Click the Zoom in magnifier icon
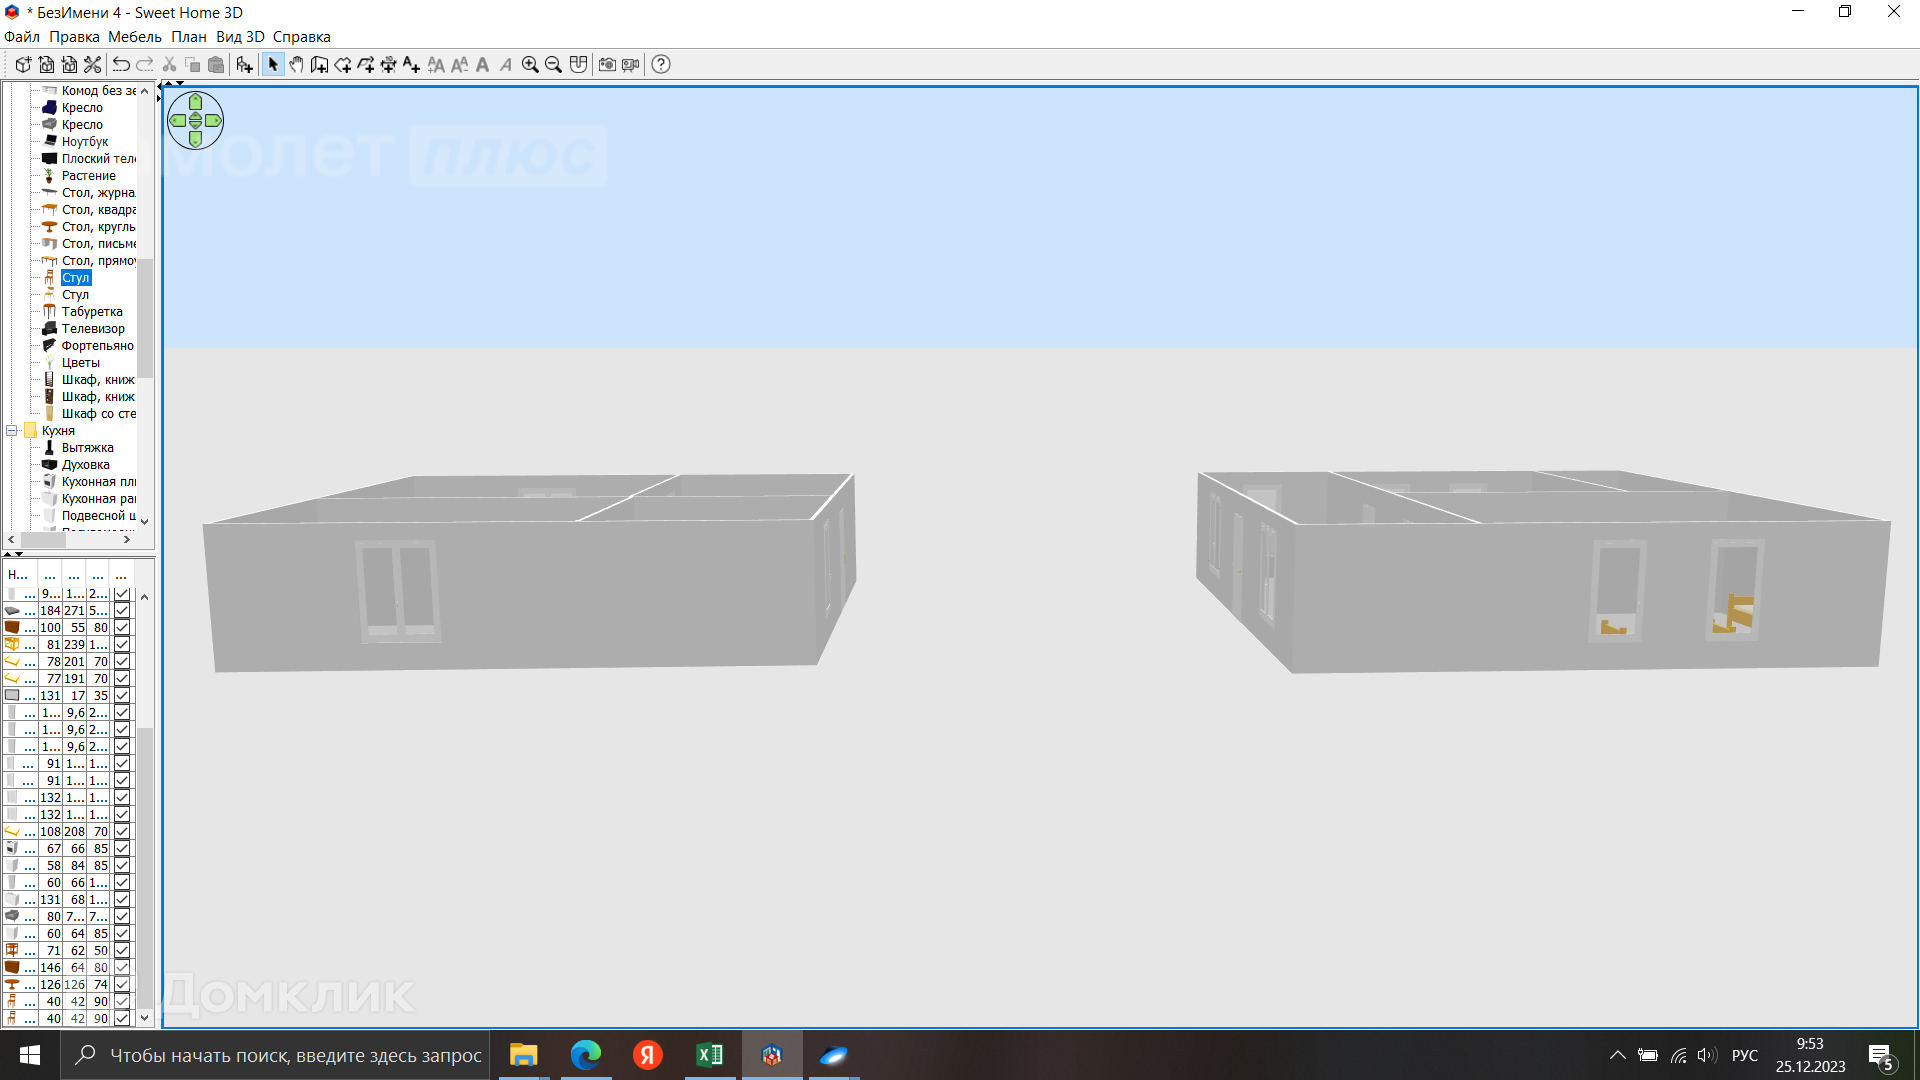This screenshot has height=1080, width=1920. [530, 65]
